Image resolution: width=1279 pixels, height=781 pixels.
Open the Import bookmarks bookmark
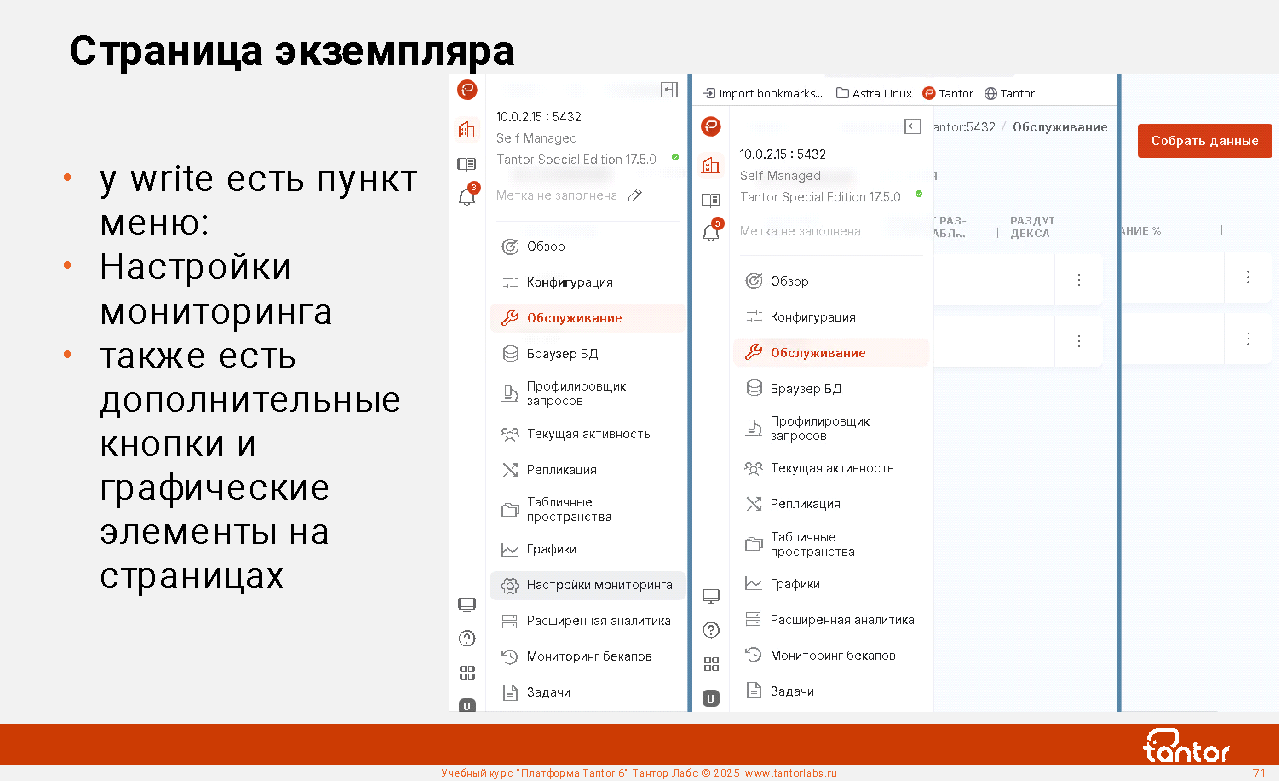coord(762,93)
